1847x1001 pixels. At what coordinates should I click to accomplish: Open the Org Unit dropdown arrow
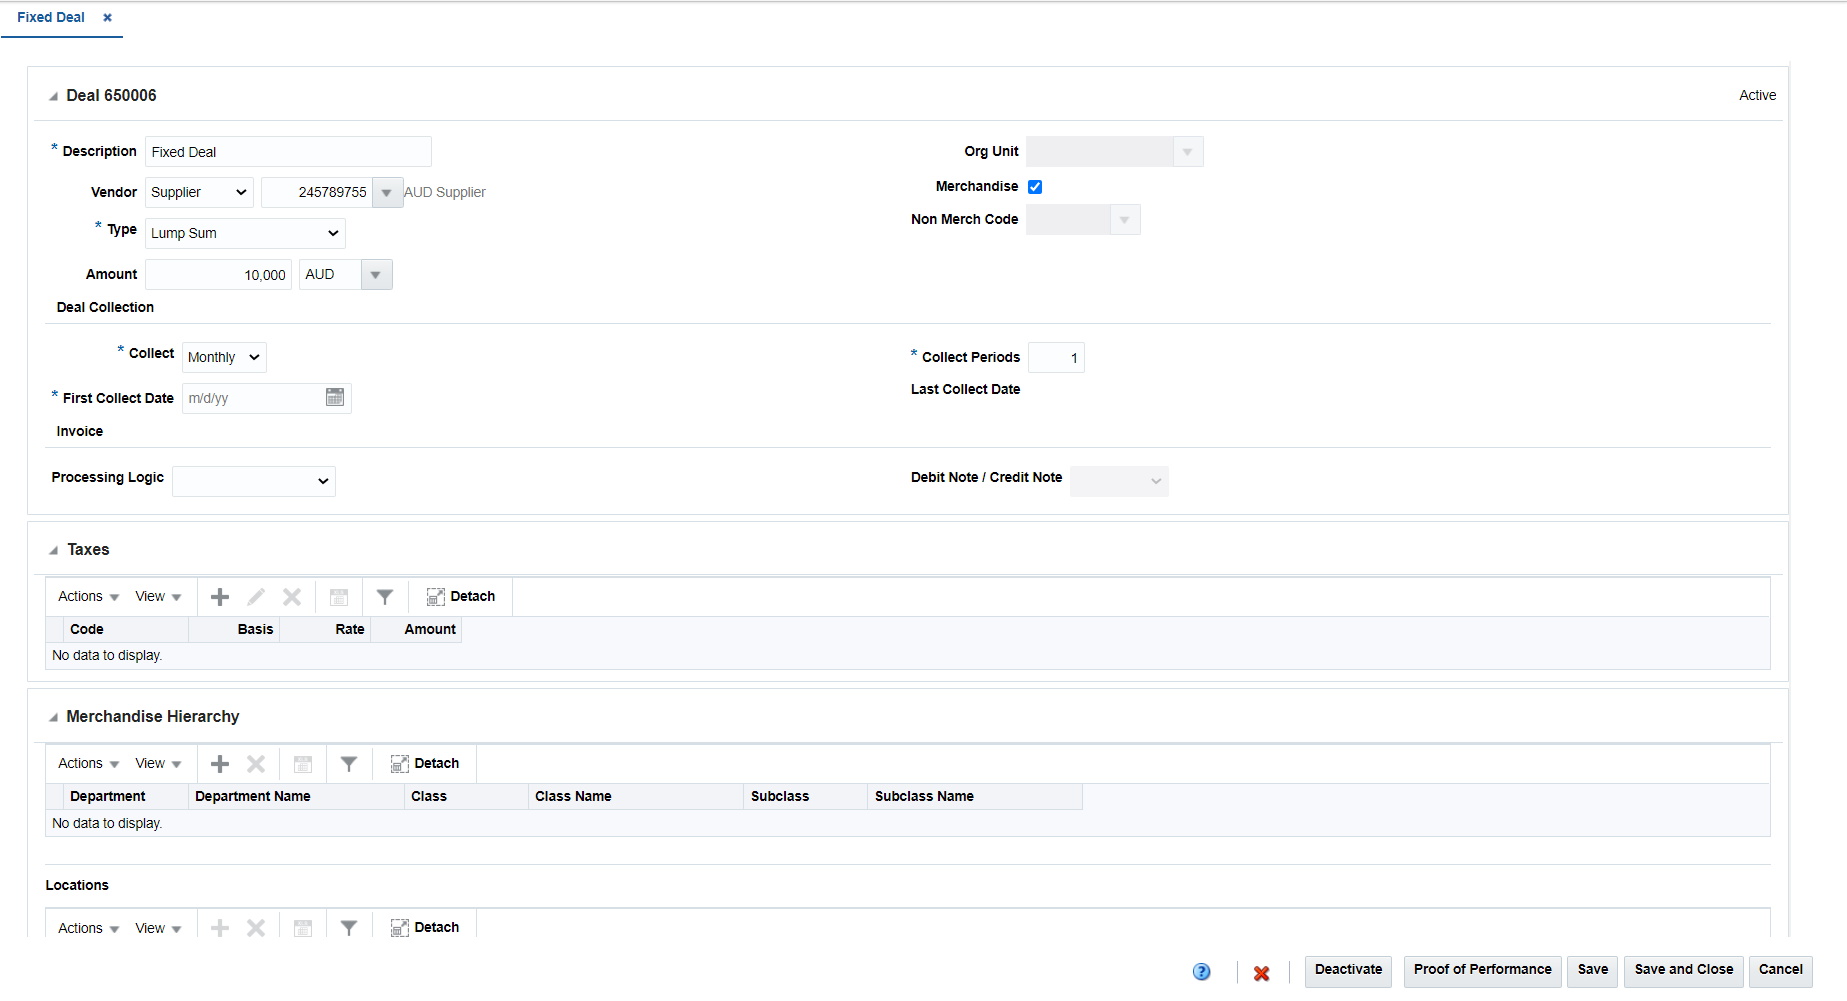coord(1187,152)
